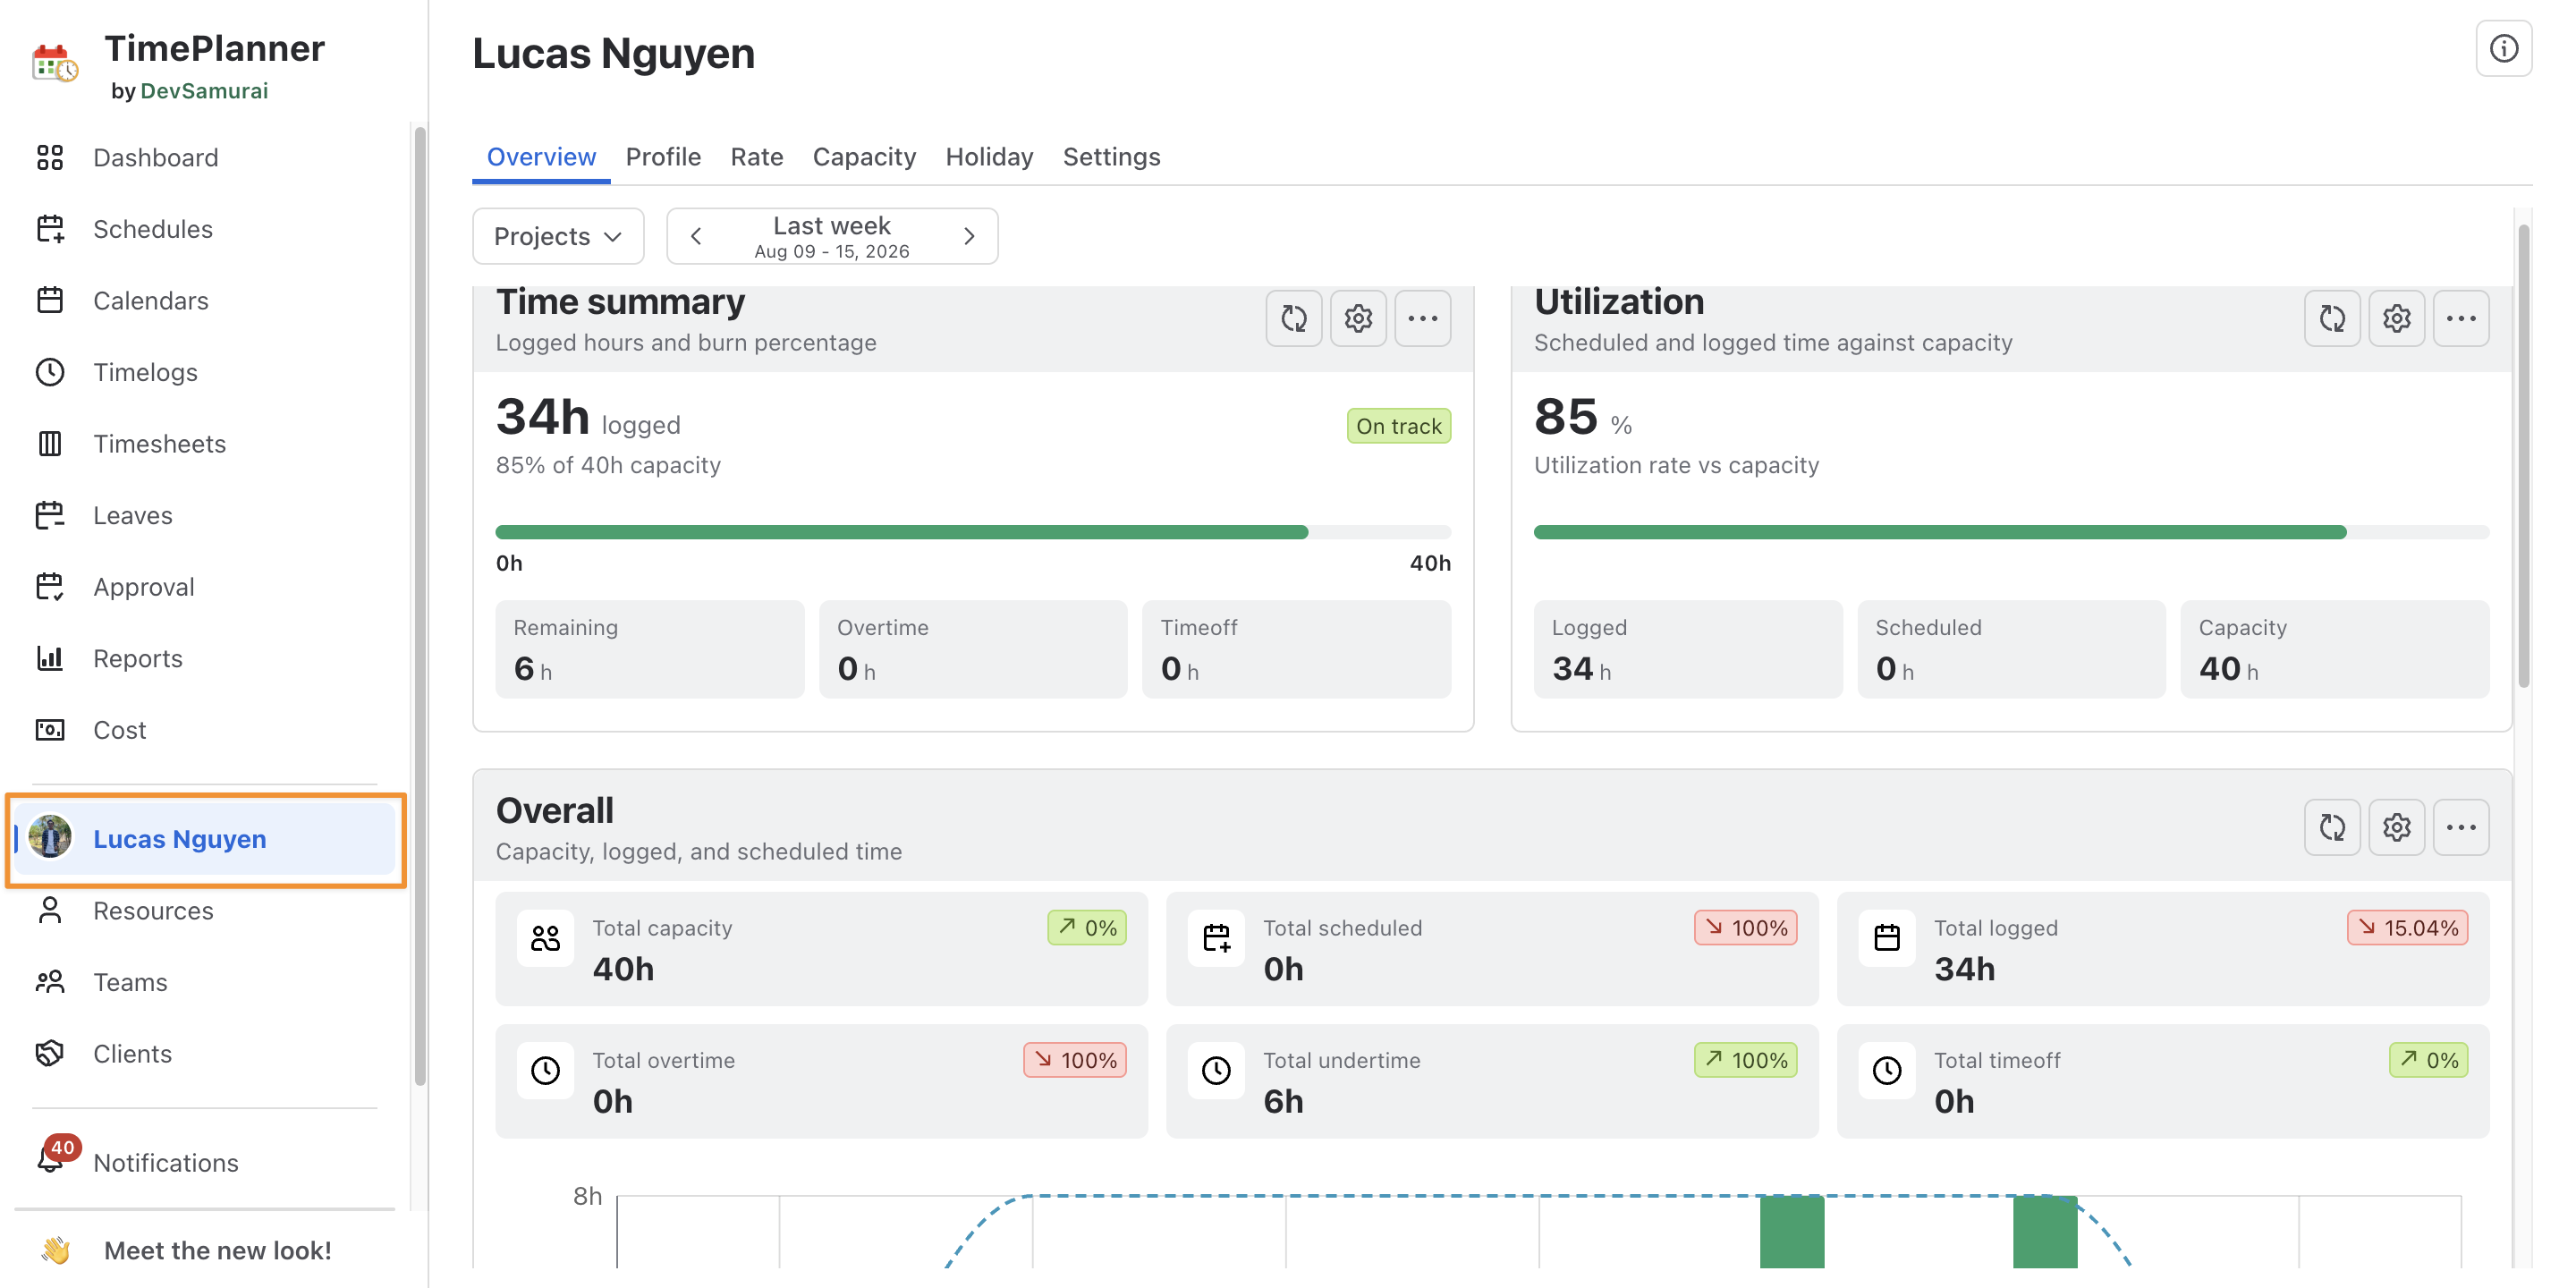The width and height of the screenshot is (2576, 1288).
Task: Click the Total timeoff clock icon
Action: pyautogui.click(x=1886, y=1071)
